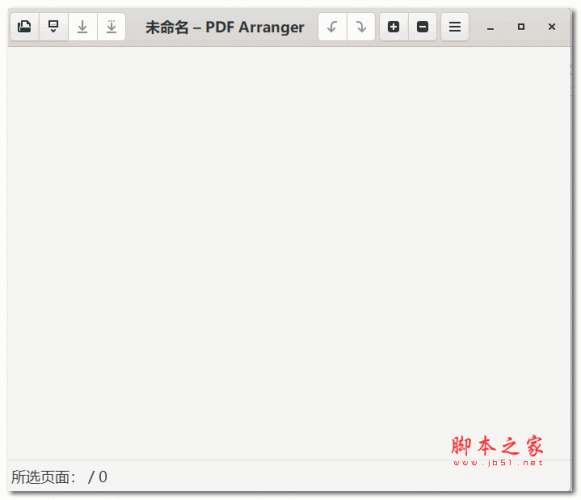The height and width of the screenshot is (500, 581).
Task: Rotate selected pages left
Action: (x=332, y=27)
